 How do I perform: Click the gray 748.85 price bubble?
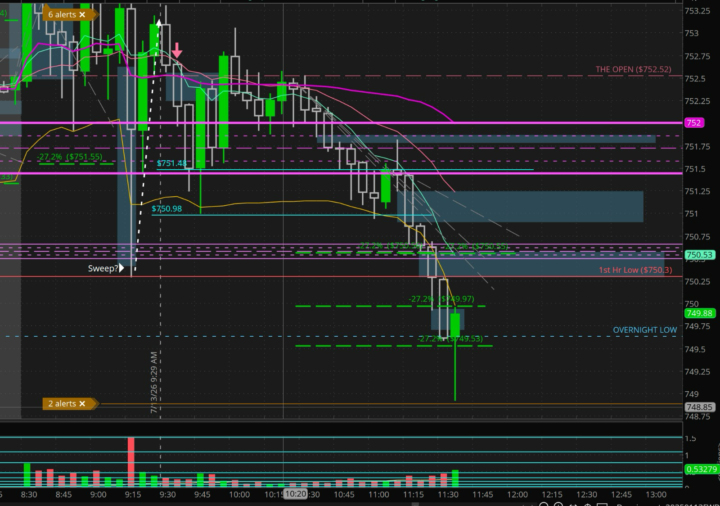pyautogui.click(x=699, y=407)
